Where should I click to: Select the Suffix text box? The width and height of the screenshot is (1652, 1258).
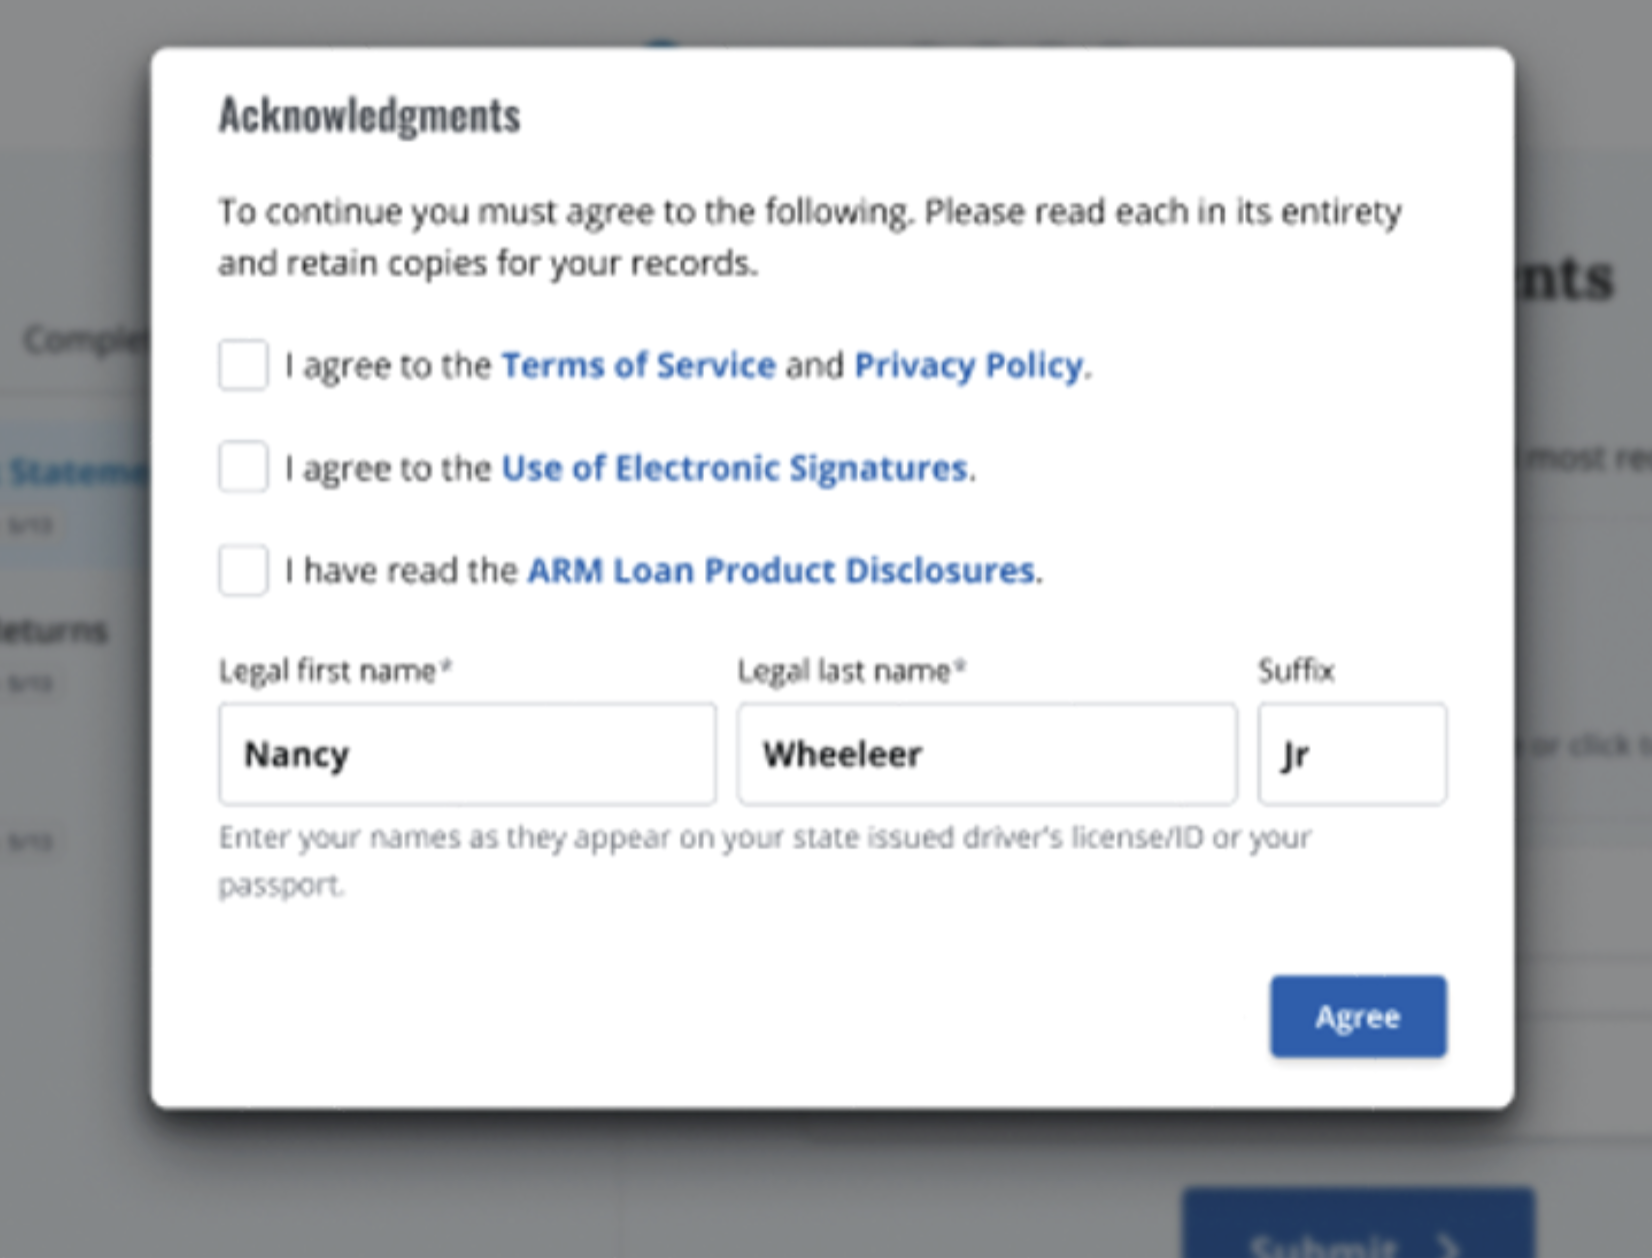(x=1351, y=754)
